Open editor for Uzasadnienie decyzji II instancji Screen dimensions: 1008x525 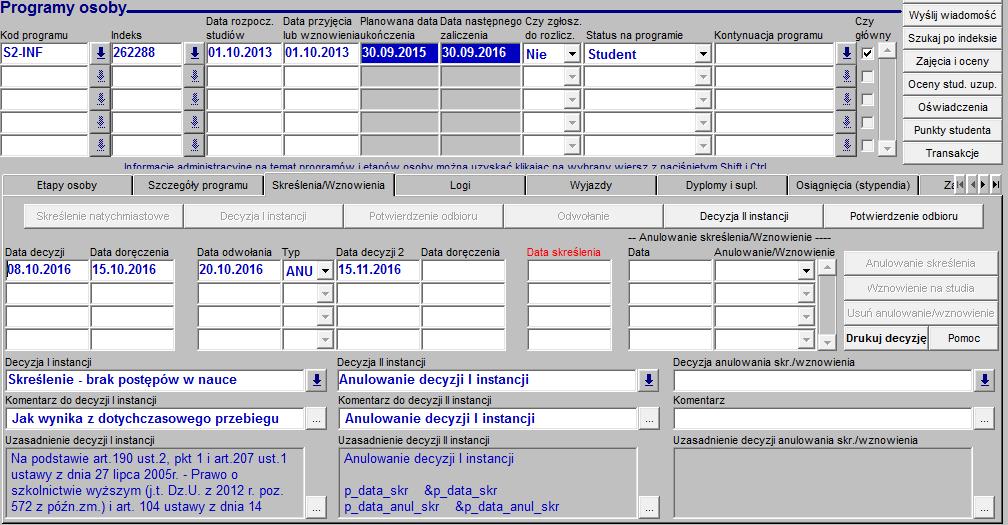649,508
